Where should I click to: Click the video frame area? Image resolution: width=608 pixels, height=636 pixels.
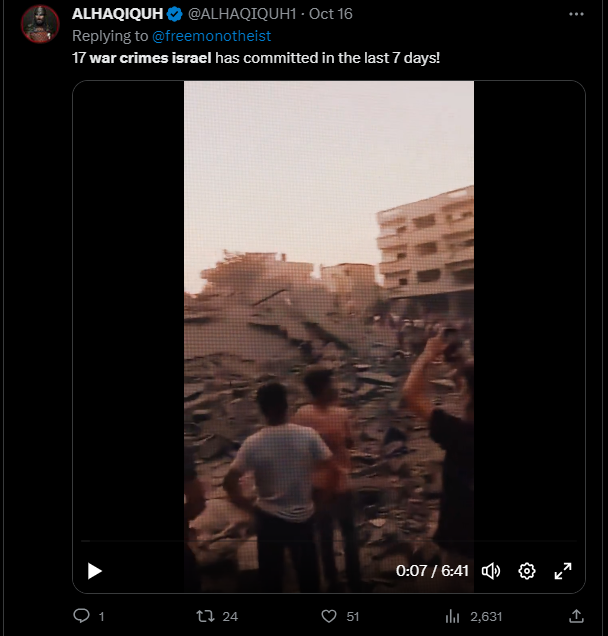tap(329, 300)
